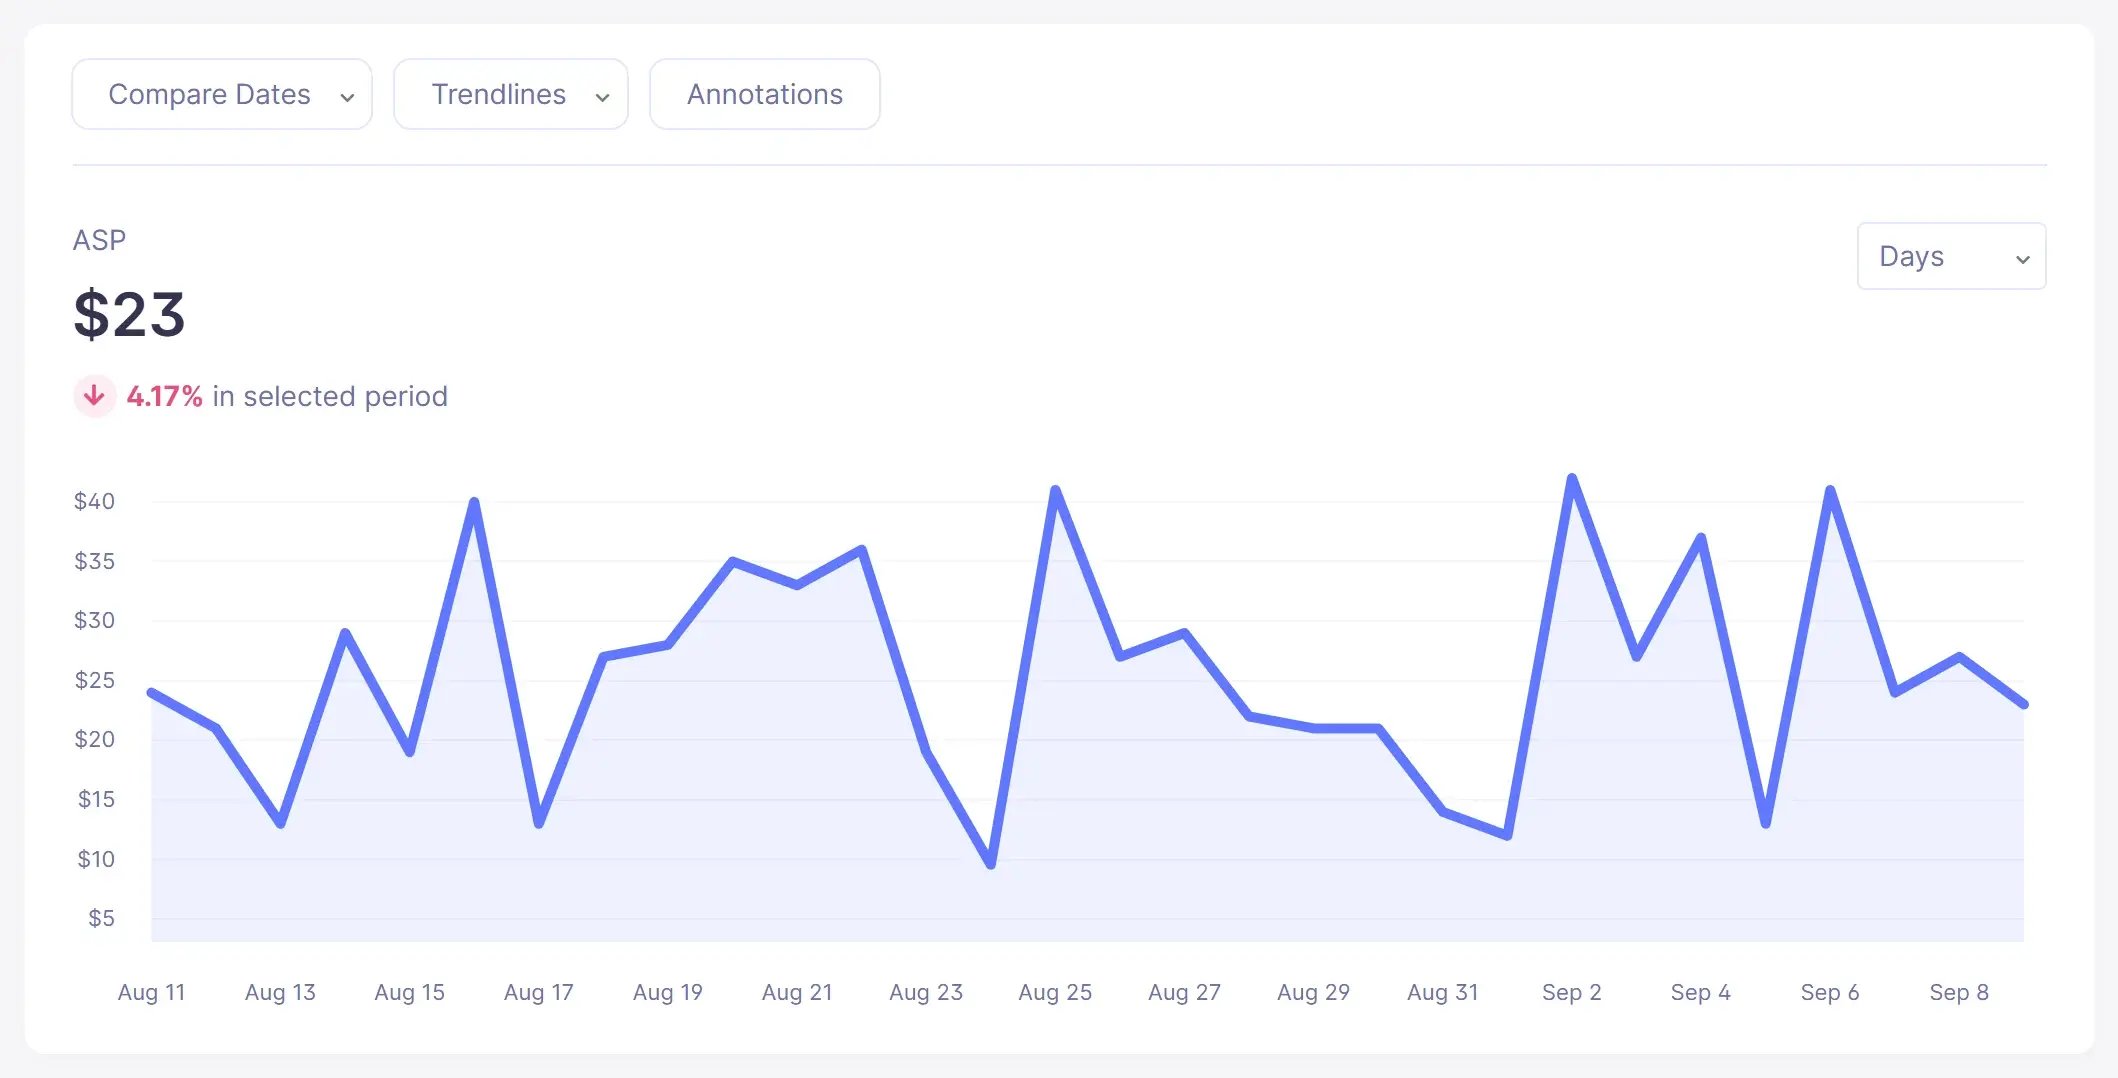Open the Compare Dates dropdown
The height and width of the screenshot is (1078, 2118).
[222, 94]
